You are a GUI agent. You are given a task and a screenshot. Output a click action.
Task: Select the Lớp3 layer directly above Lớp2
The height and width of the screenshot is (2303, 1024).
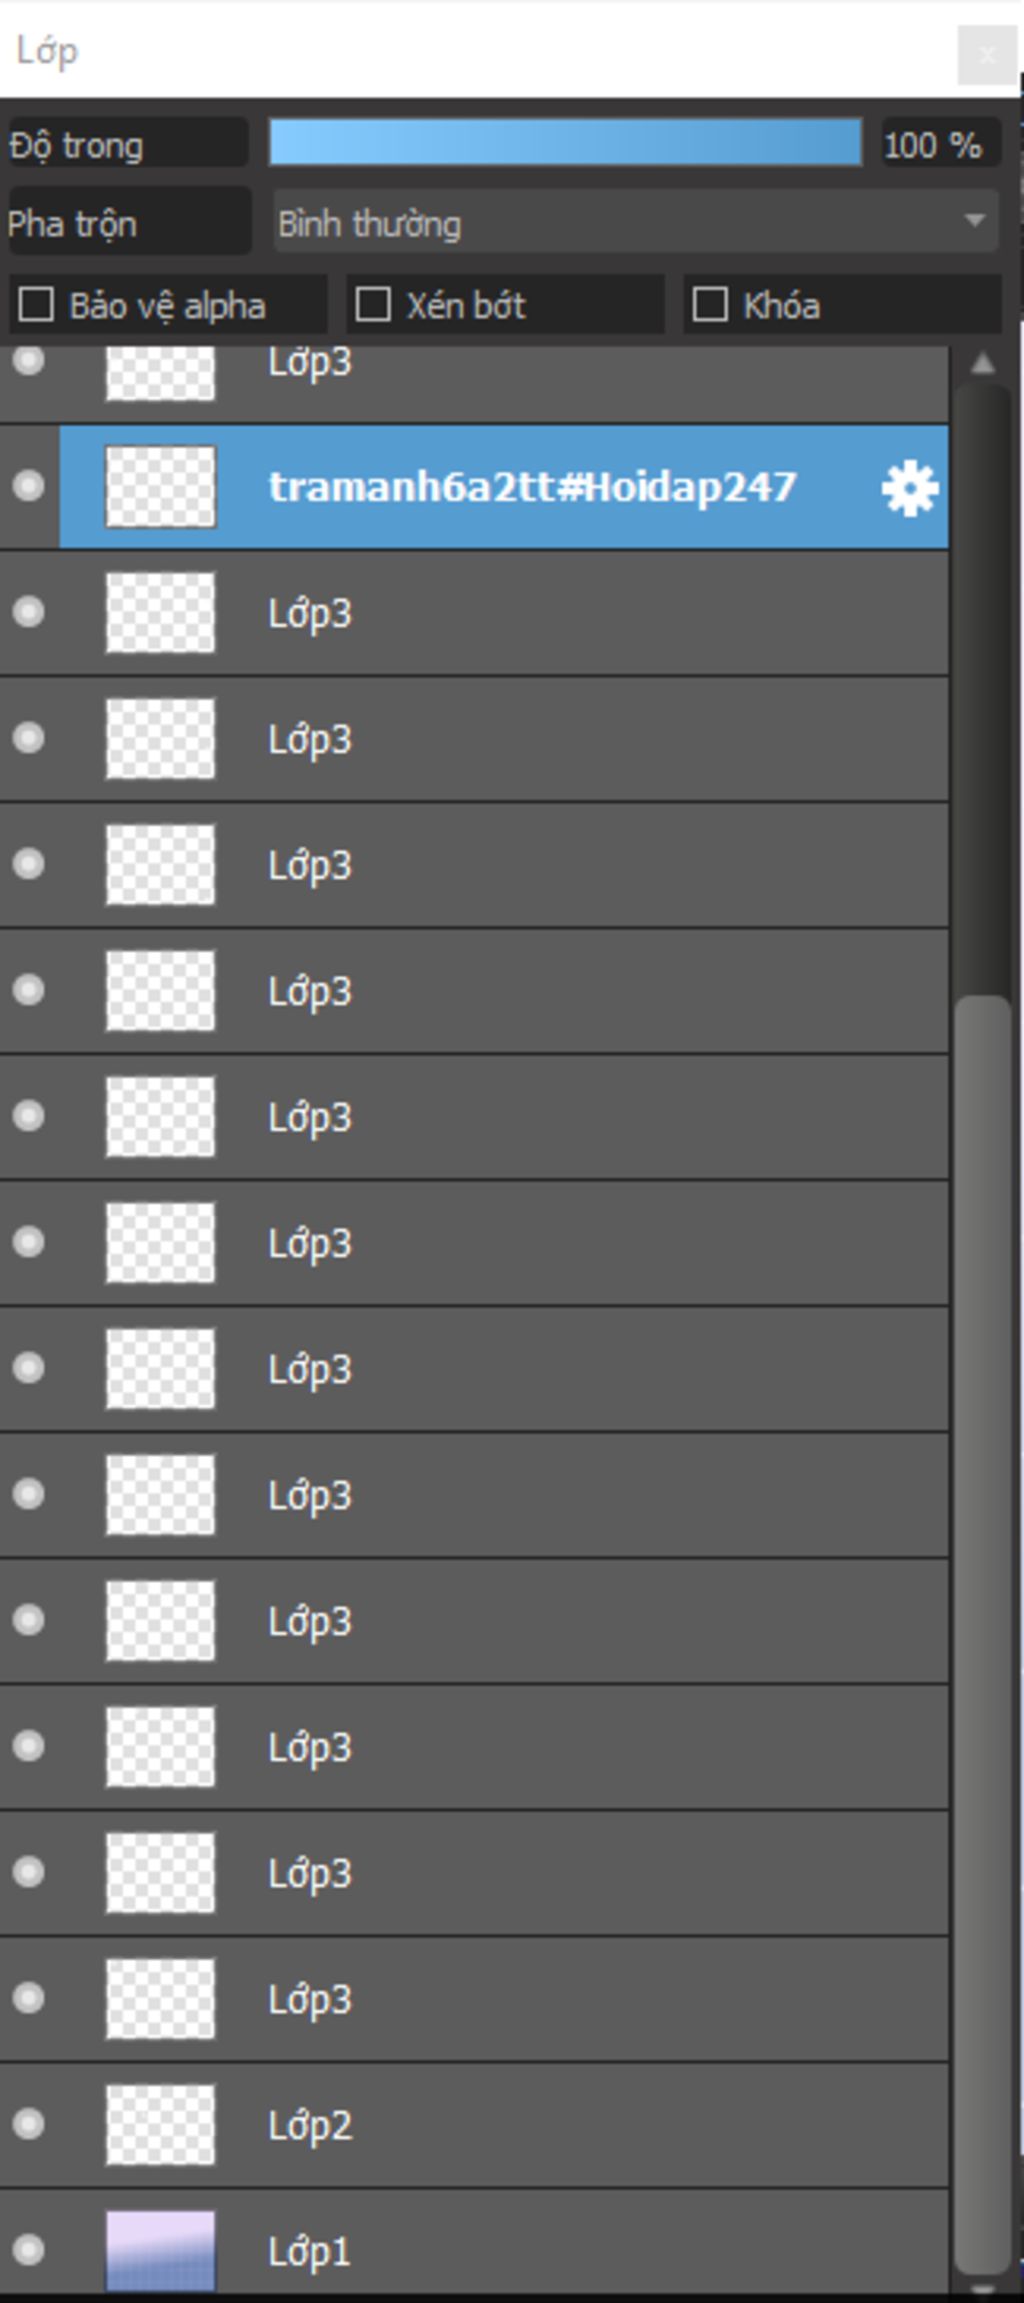coord(474,1999)
